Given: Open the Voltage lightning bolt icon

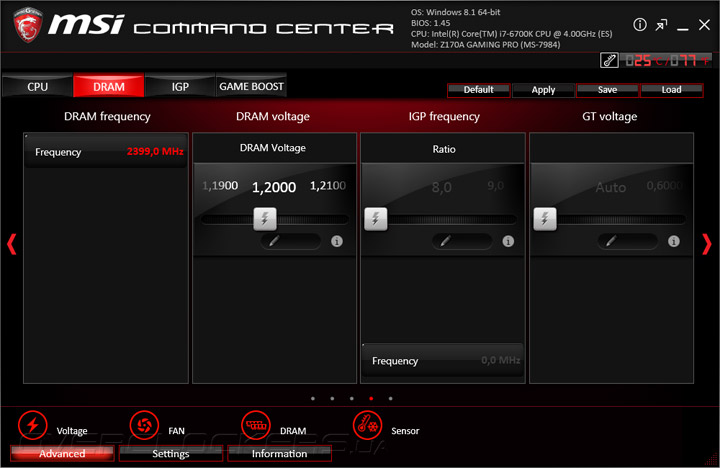Looking at the screenshot, I should (x=33, y=425).
